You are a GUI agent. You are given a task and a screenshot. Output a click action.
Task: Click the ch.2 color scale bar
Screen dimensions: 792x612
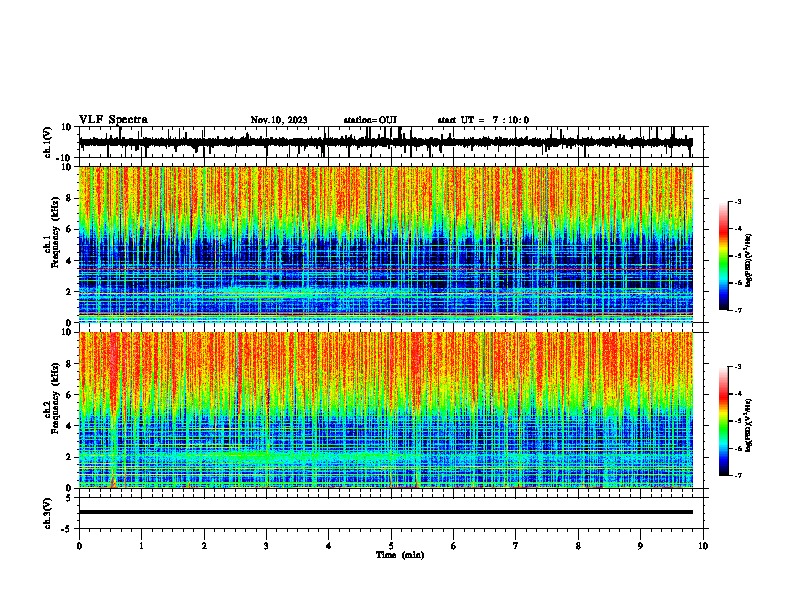coord(723,421)
